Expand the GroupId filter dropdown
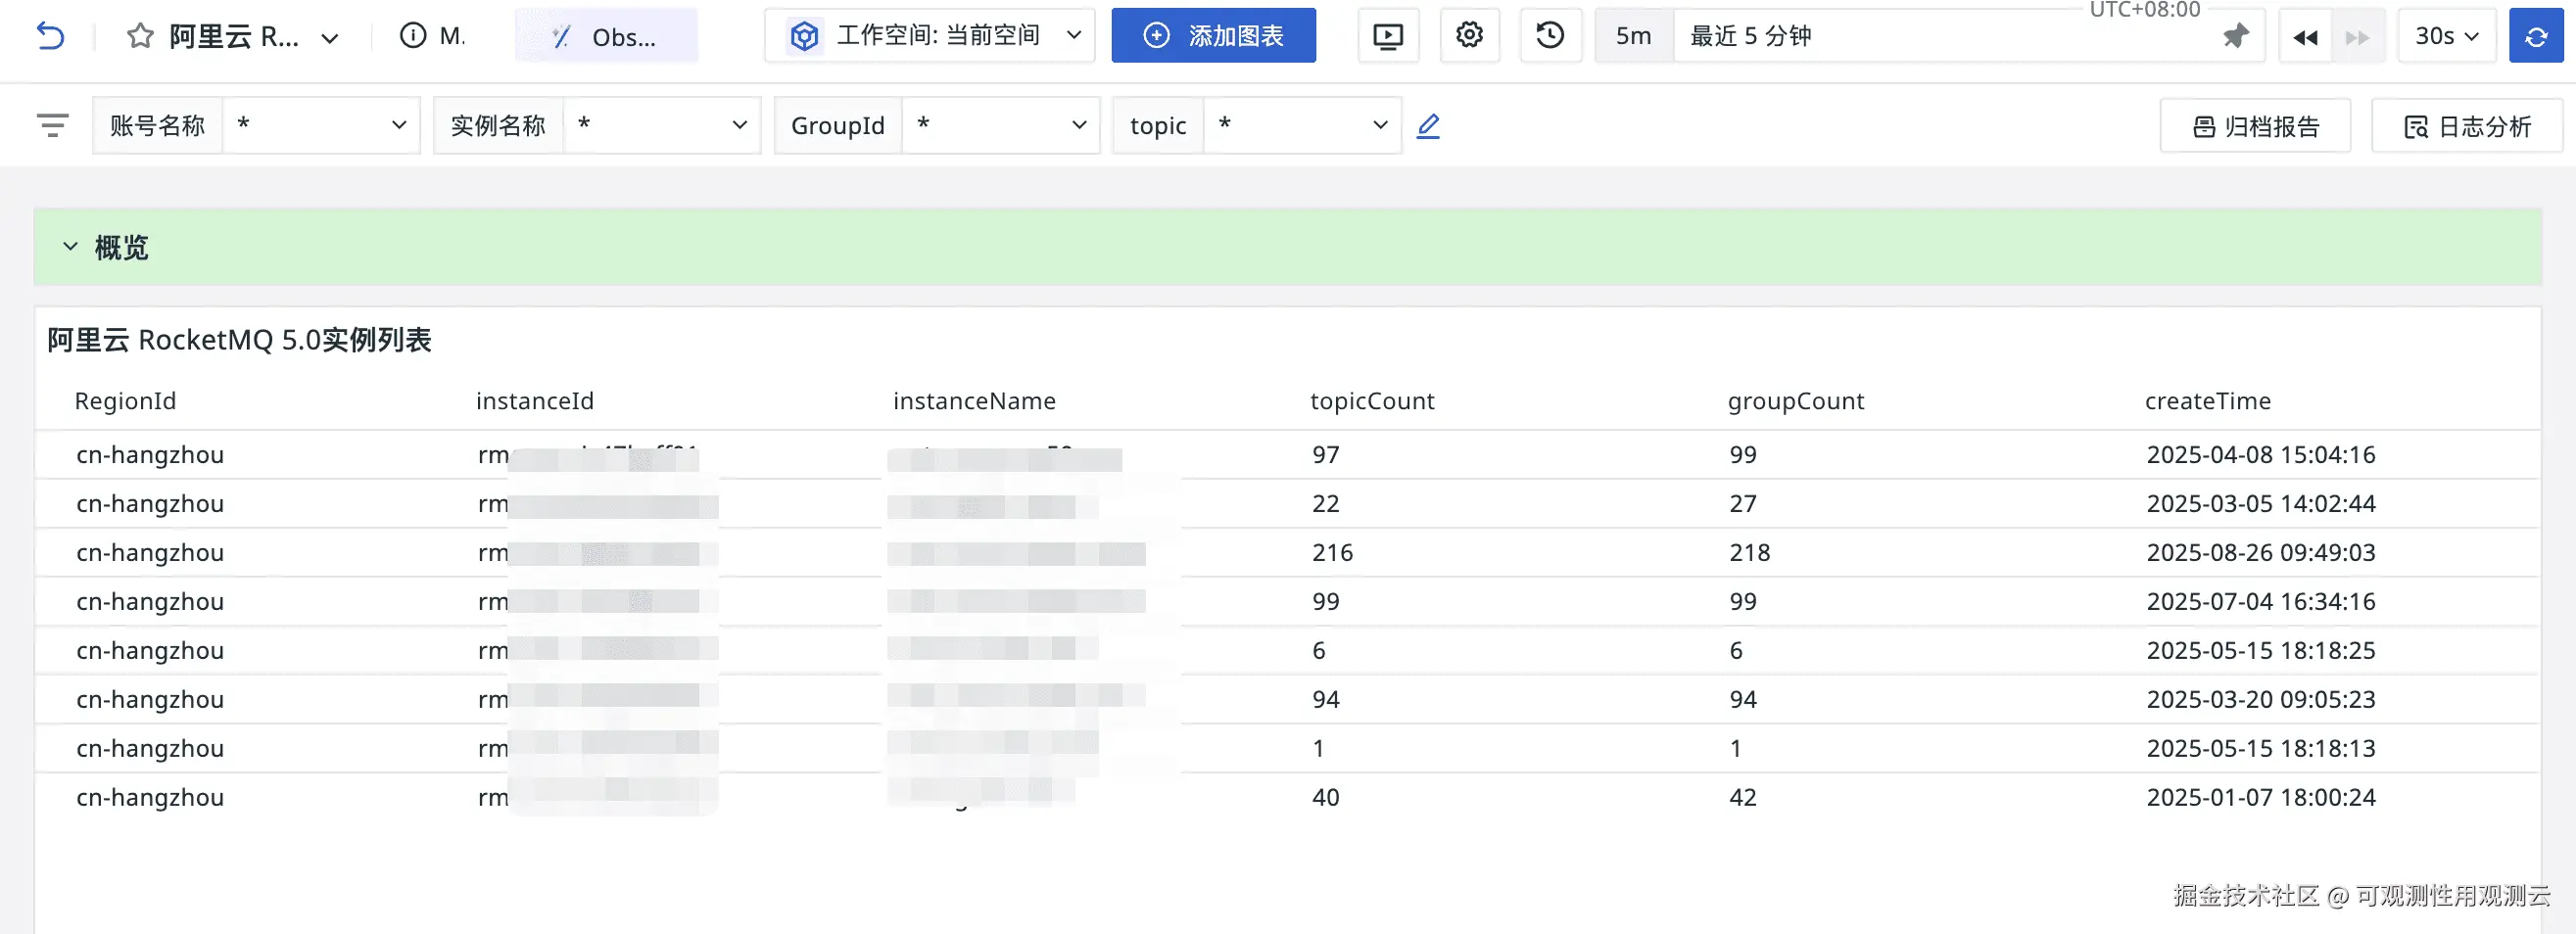 coord(1000,126)
